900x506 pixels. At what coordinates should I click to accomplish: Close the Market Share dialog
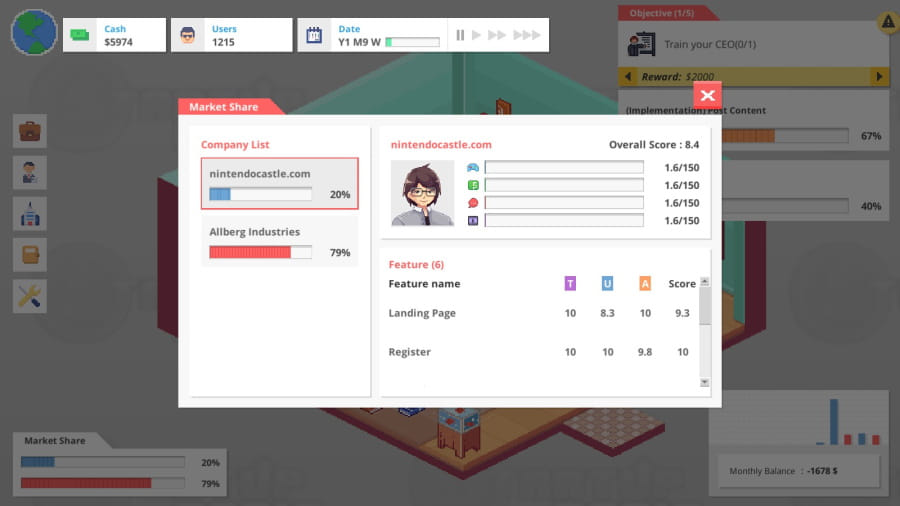pyautogui.click(x=707, y=95)
